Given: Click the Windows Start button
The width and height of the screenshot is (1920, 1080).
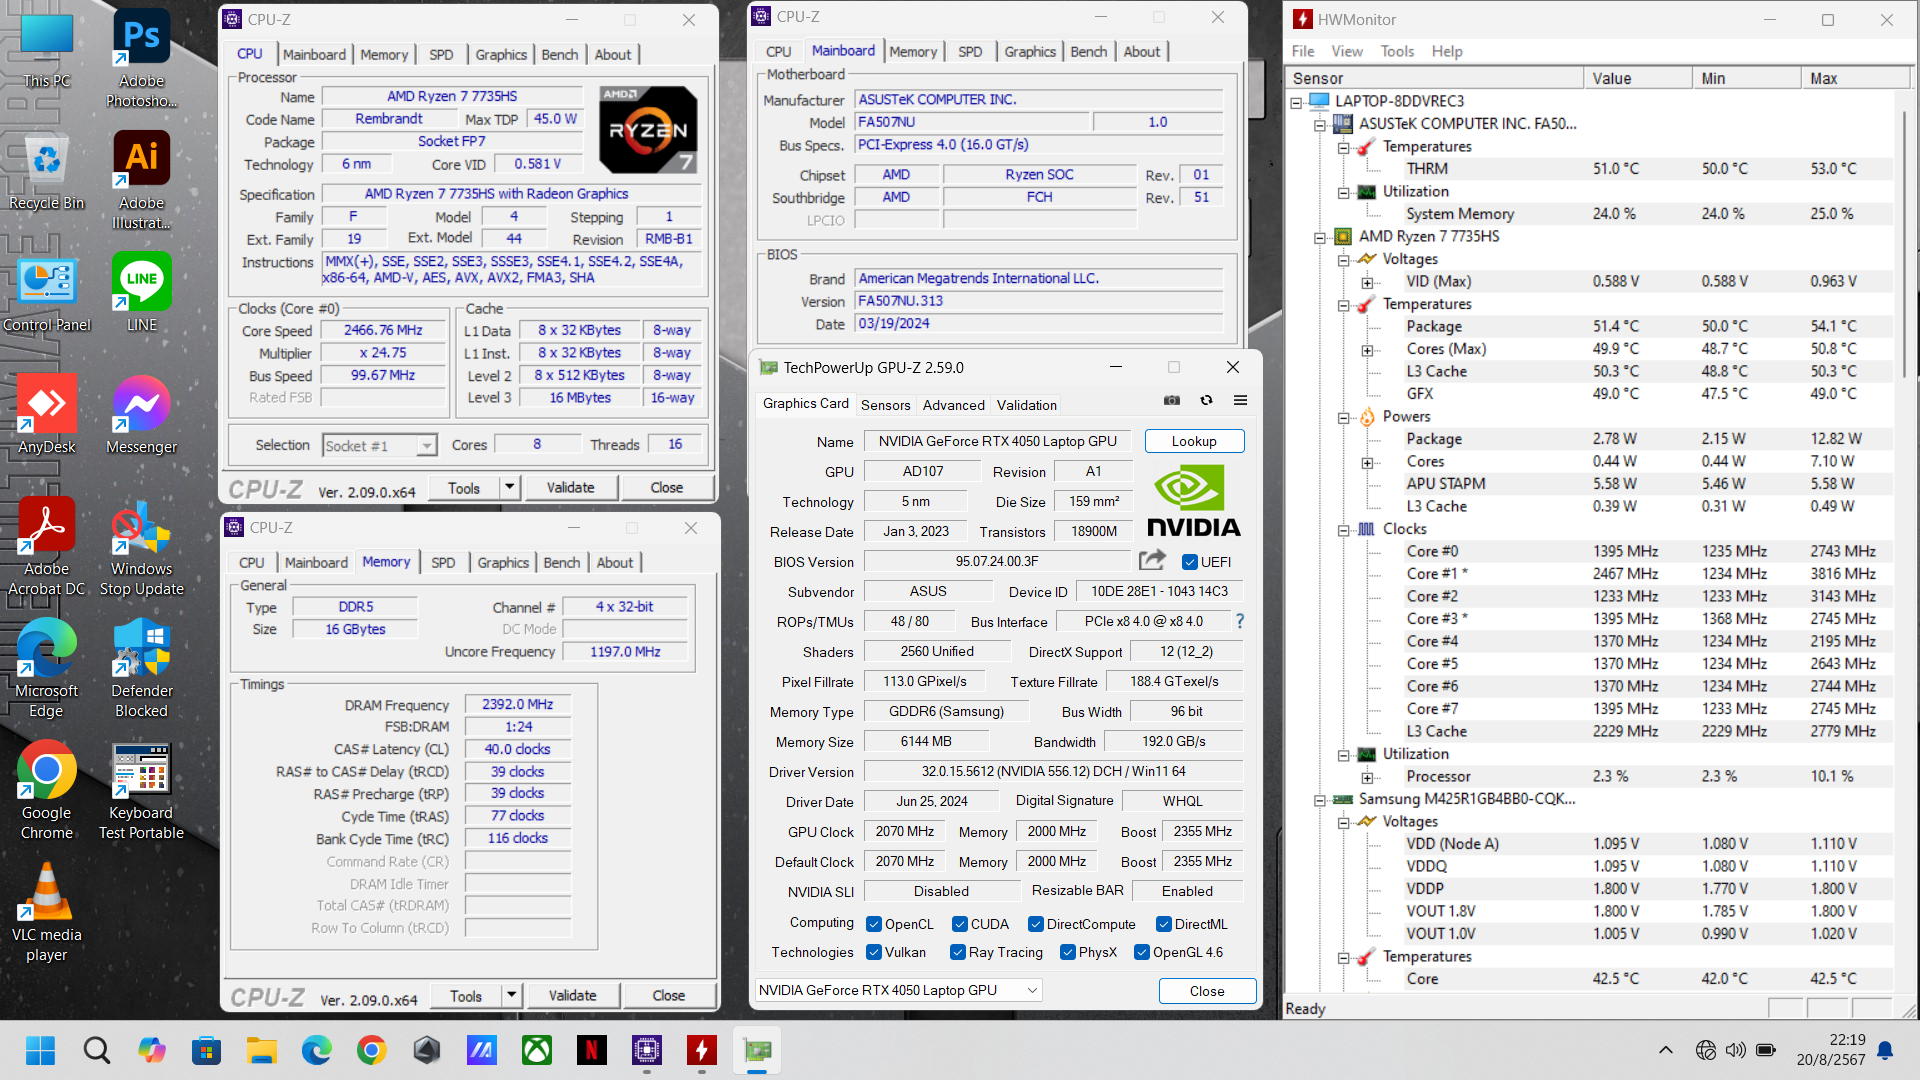Looking at the screenshot, I should 40,1050.
